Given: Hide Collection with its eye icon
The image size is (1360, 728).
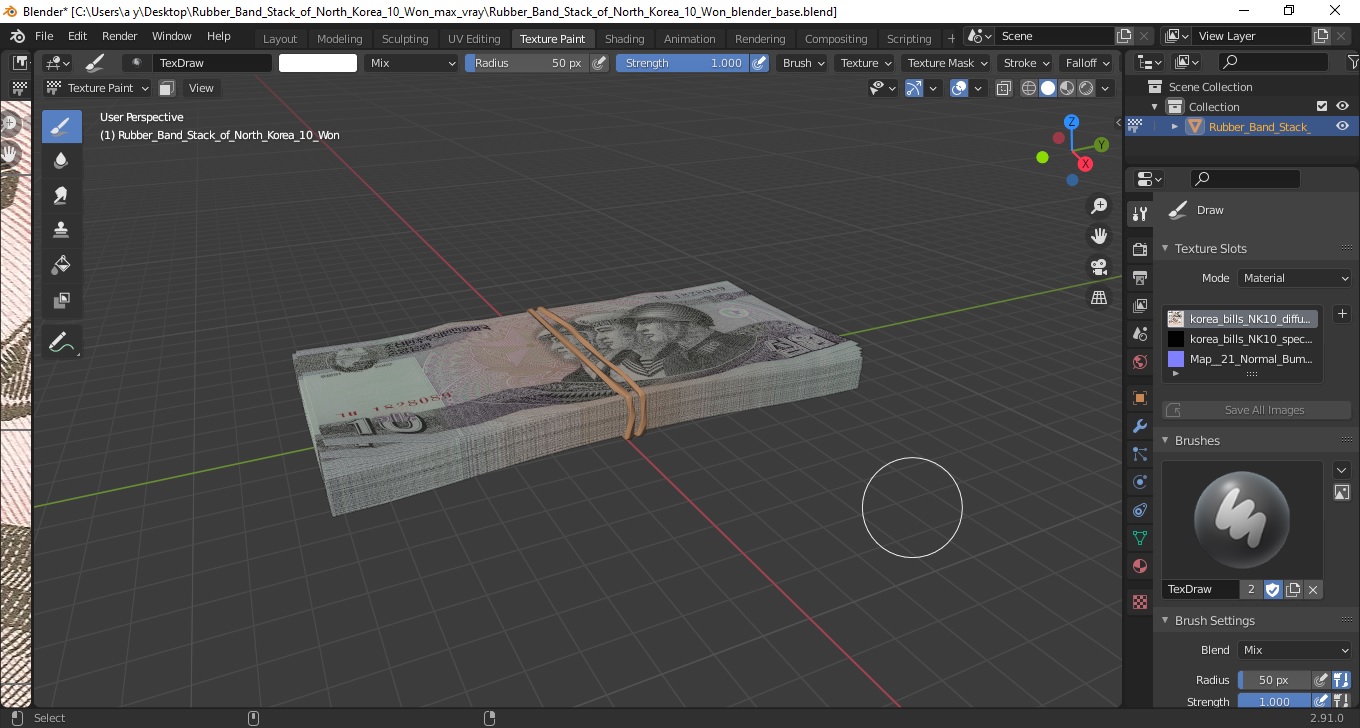Looking at the screenshot, I should [x=1342, y=106].
